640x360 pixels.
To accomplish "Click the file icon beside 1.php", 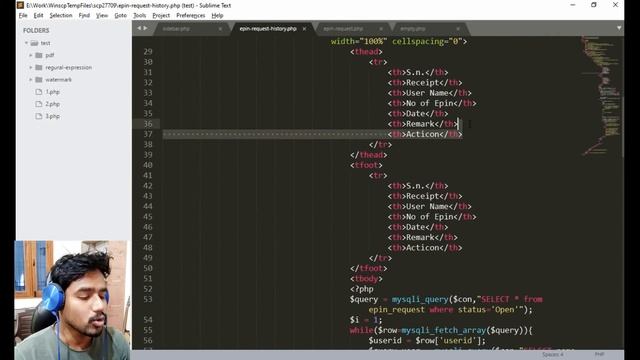I will (39, 92).
